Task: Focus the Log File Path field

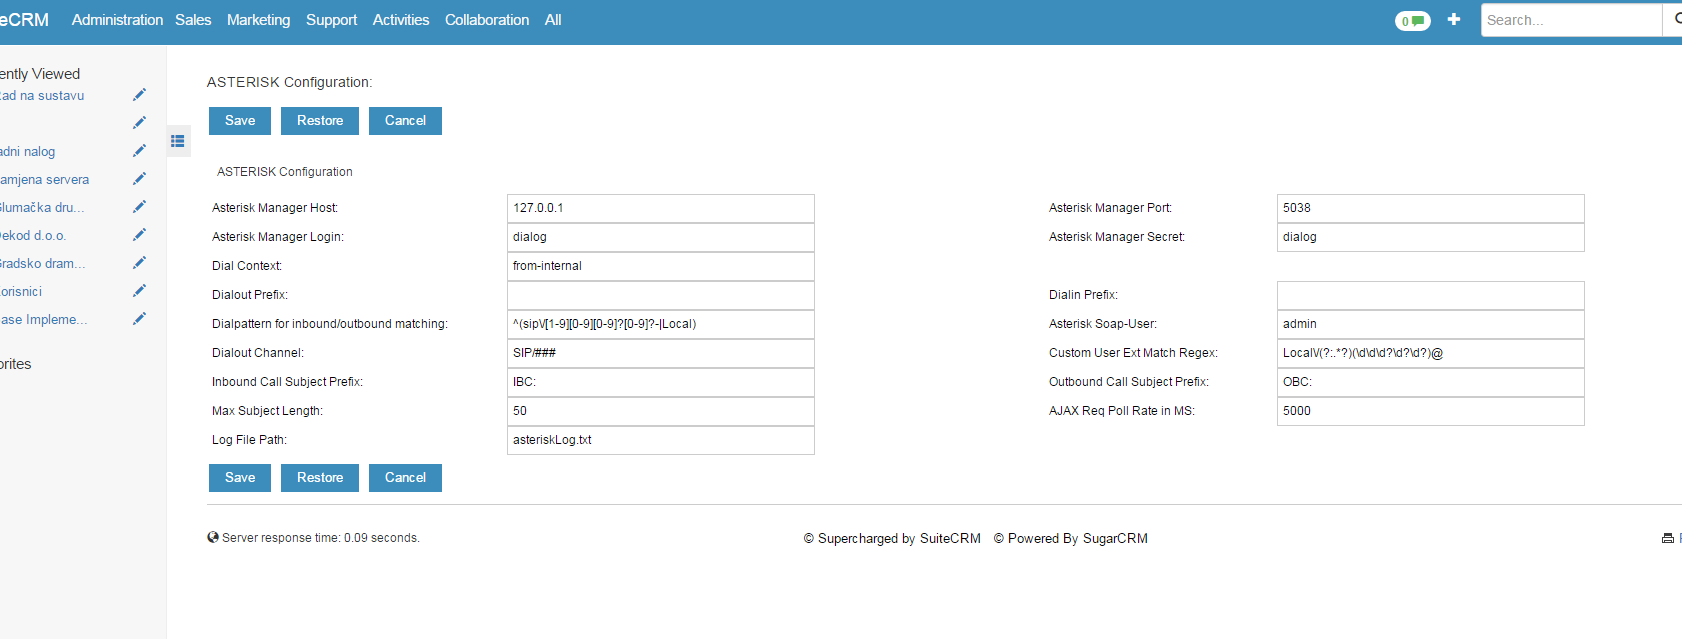Action: click(x=661, y=440)
